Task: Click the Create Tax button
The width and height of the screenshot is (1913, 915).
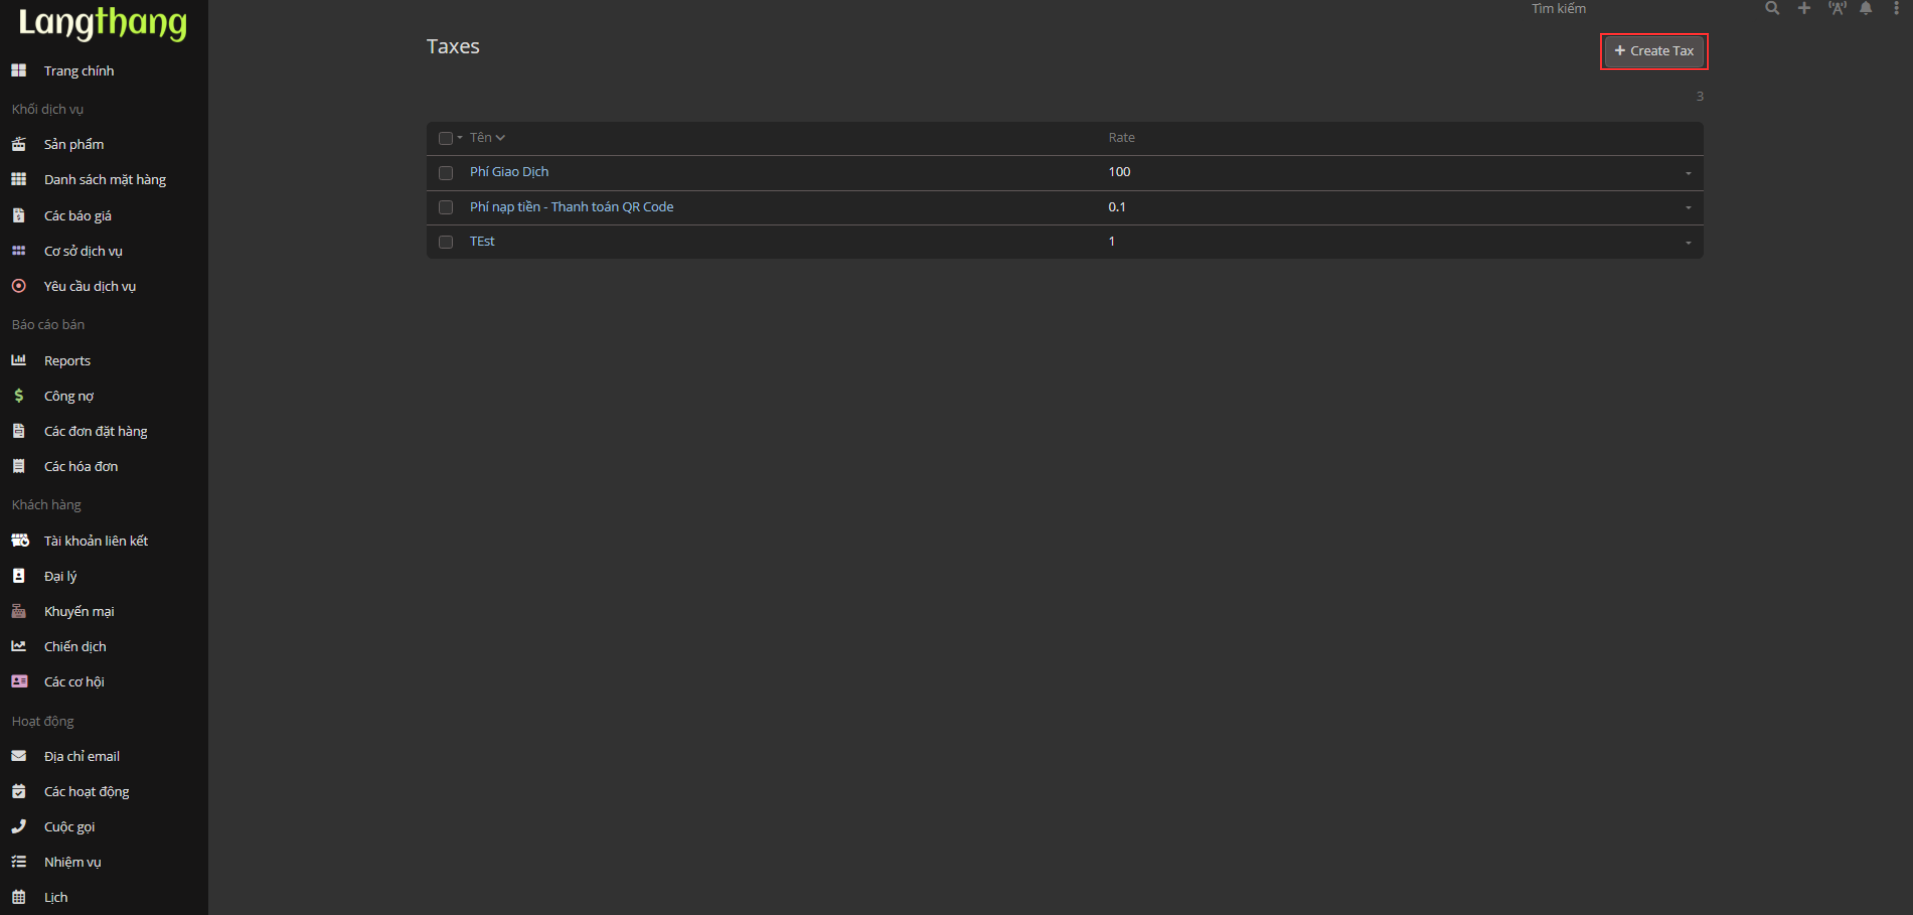Action: coord(1654,51)
